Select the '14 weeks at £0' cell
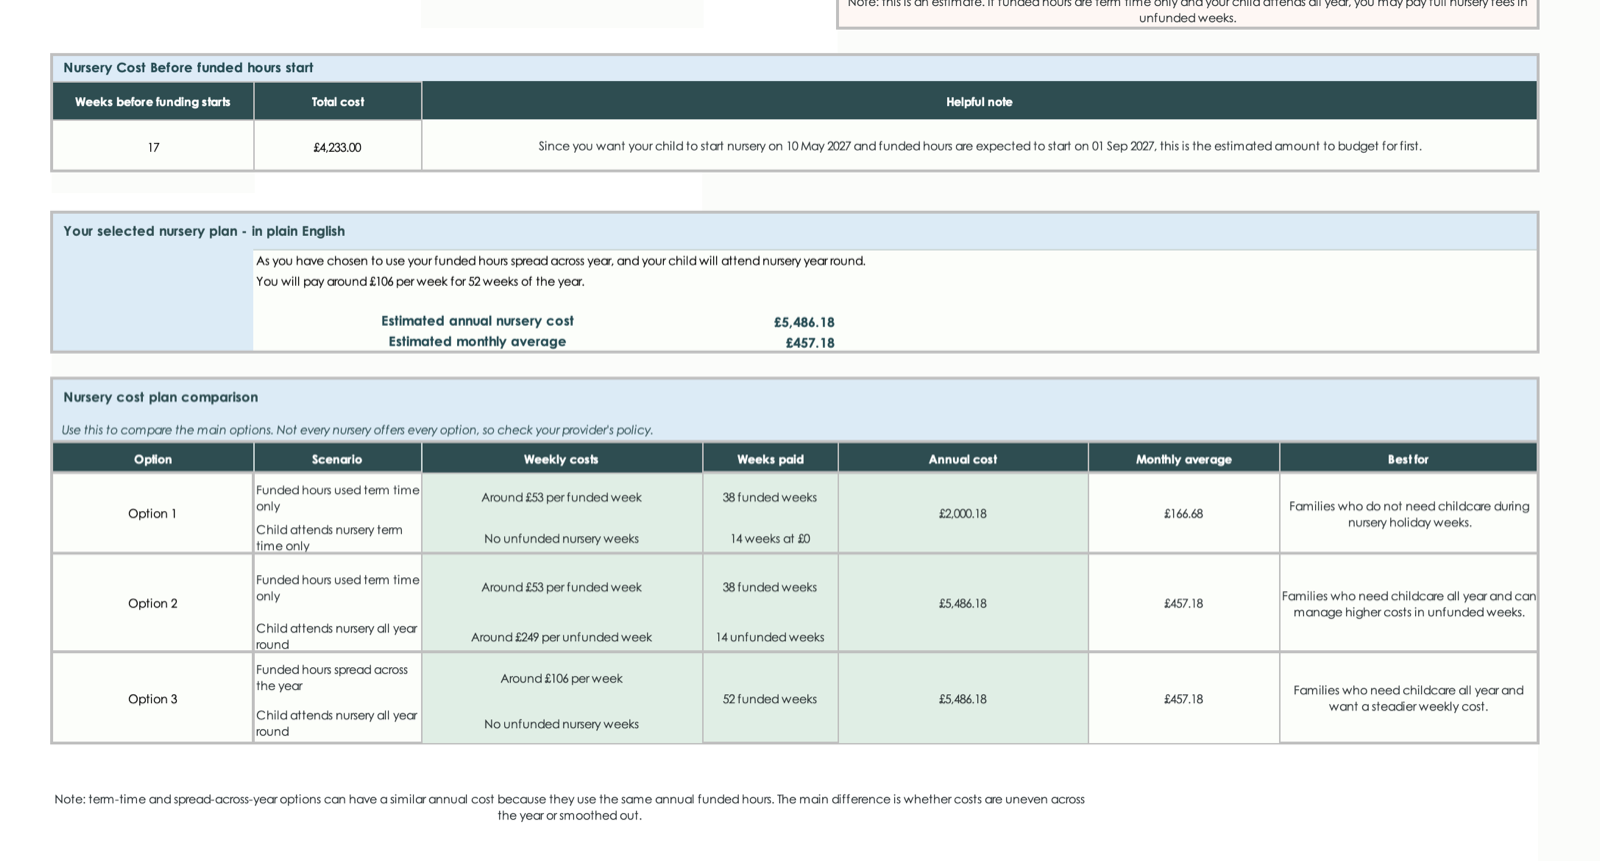This screenshot has height=861, width=1600. [x=770, y=538]
